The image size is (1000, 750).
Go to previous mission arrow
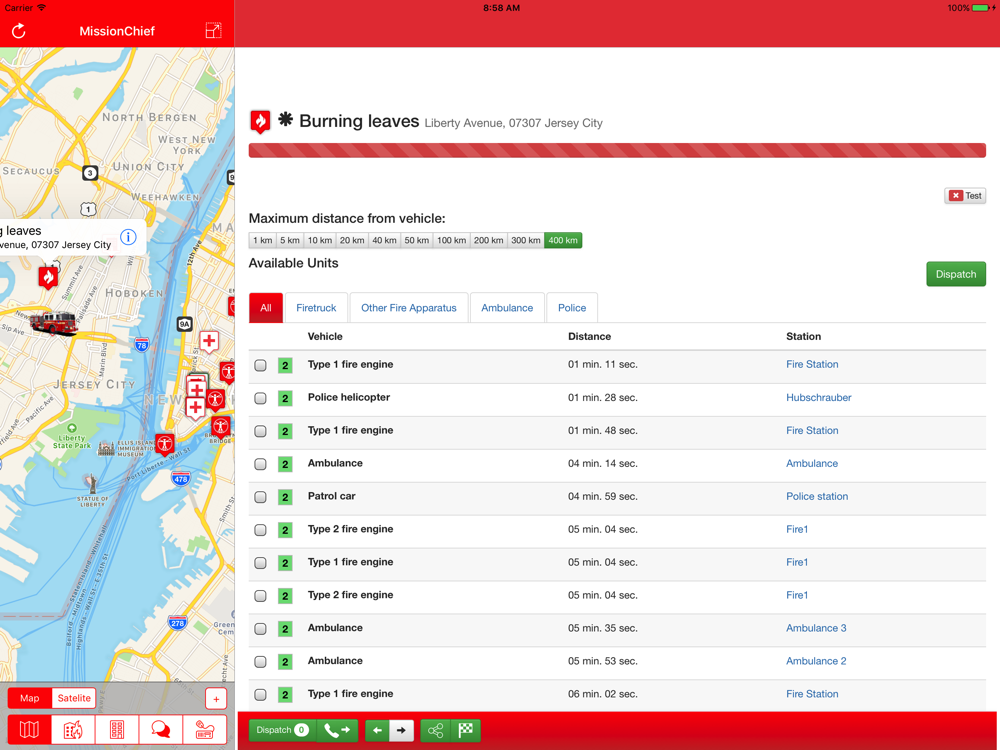(x=377, y=730)
